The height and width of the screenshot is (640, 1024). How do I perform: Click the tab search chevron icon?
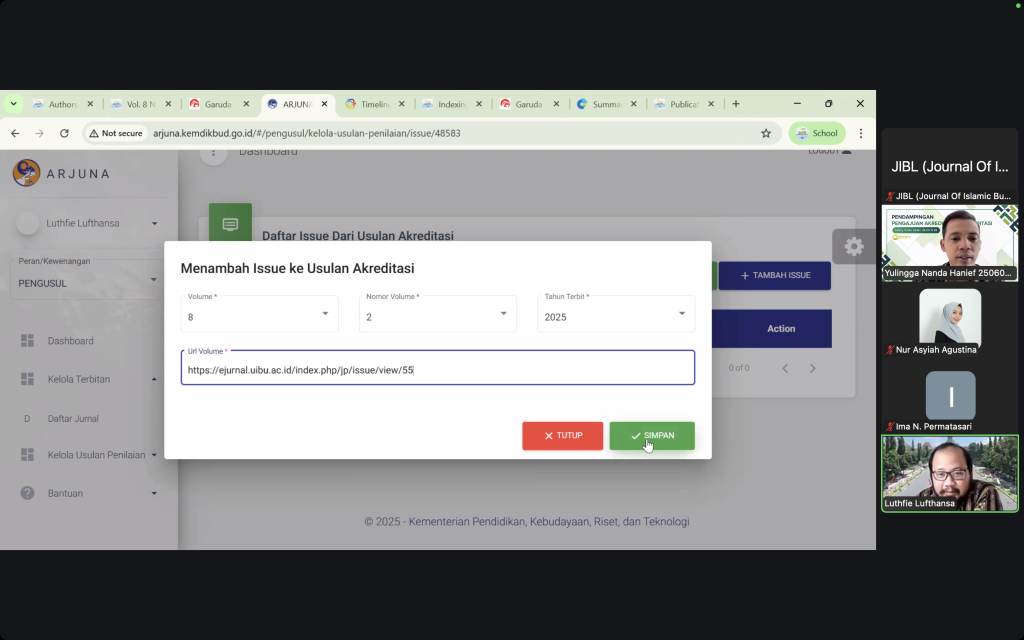pos(14,104)
